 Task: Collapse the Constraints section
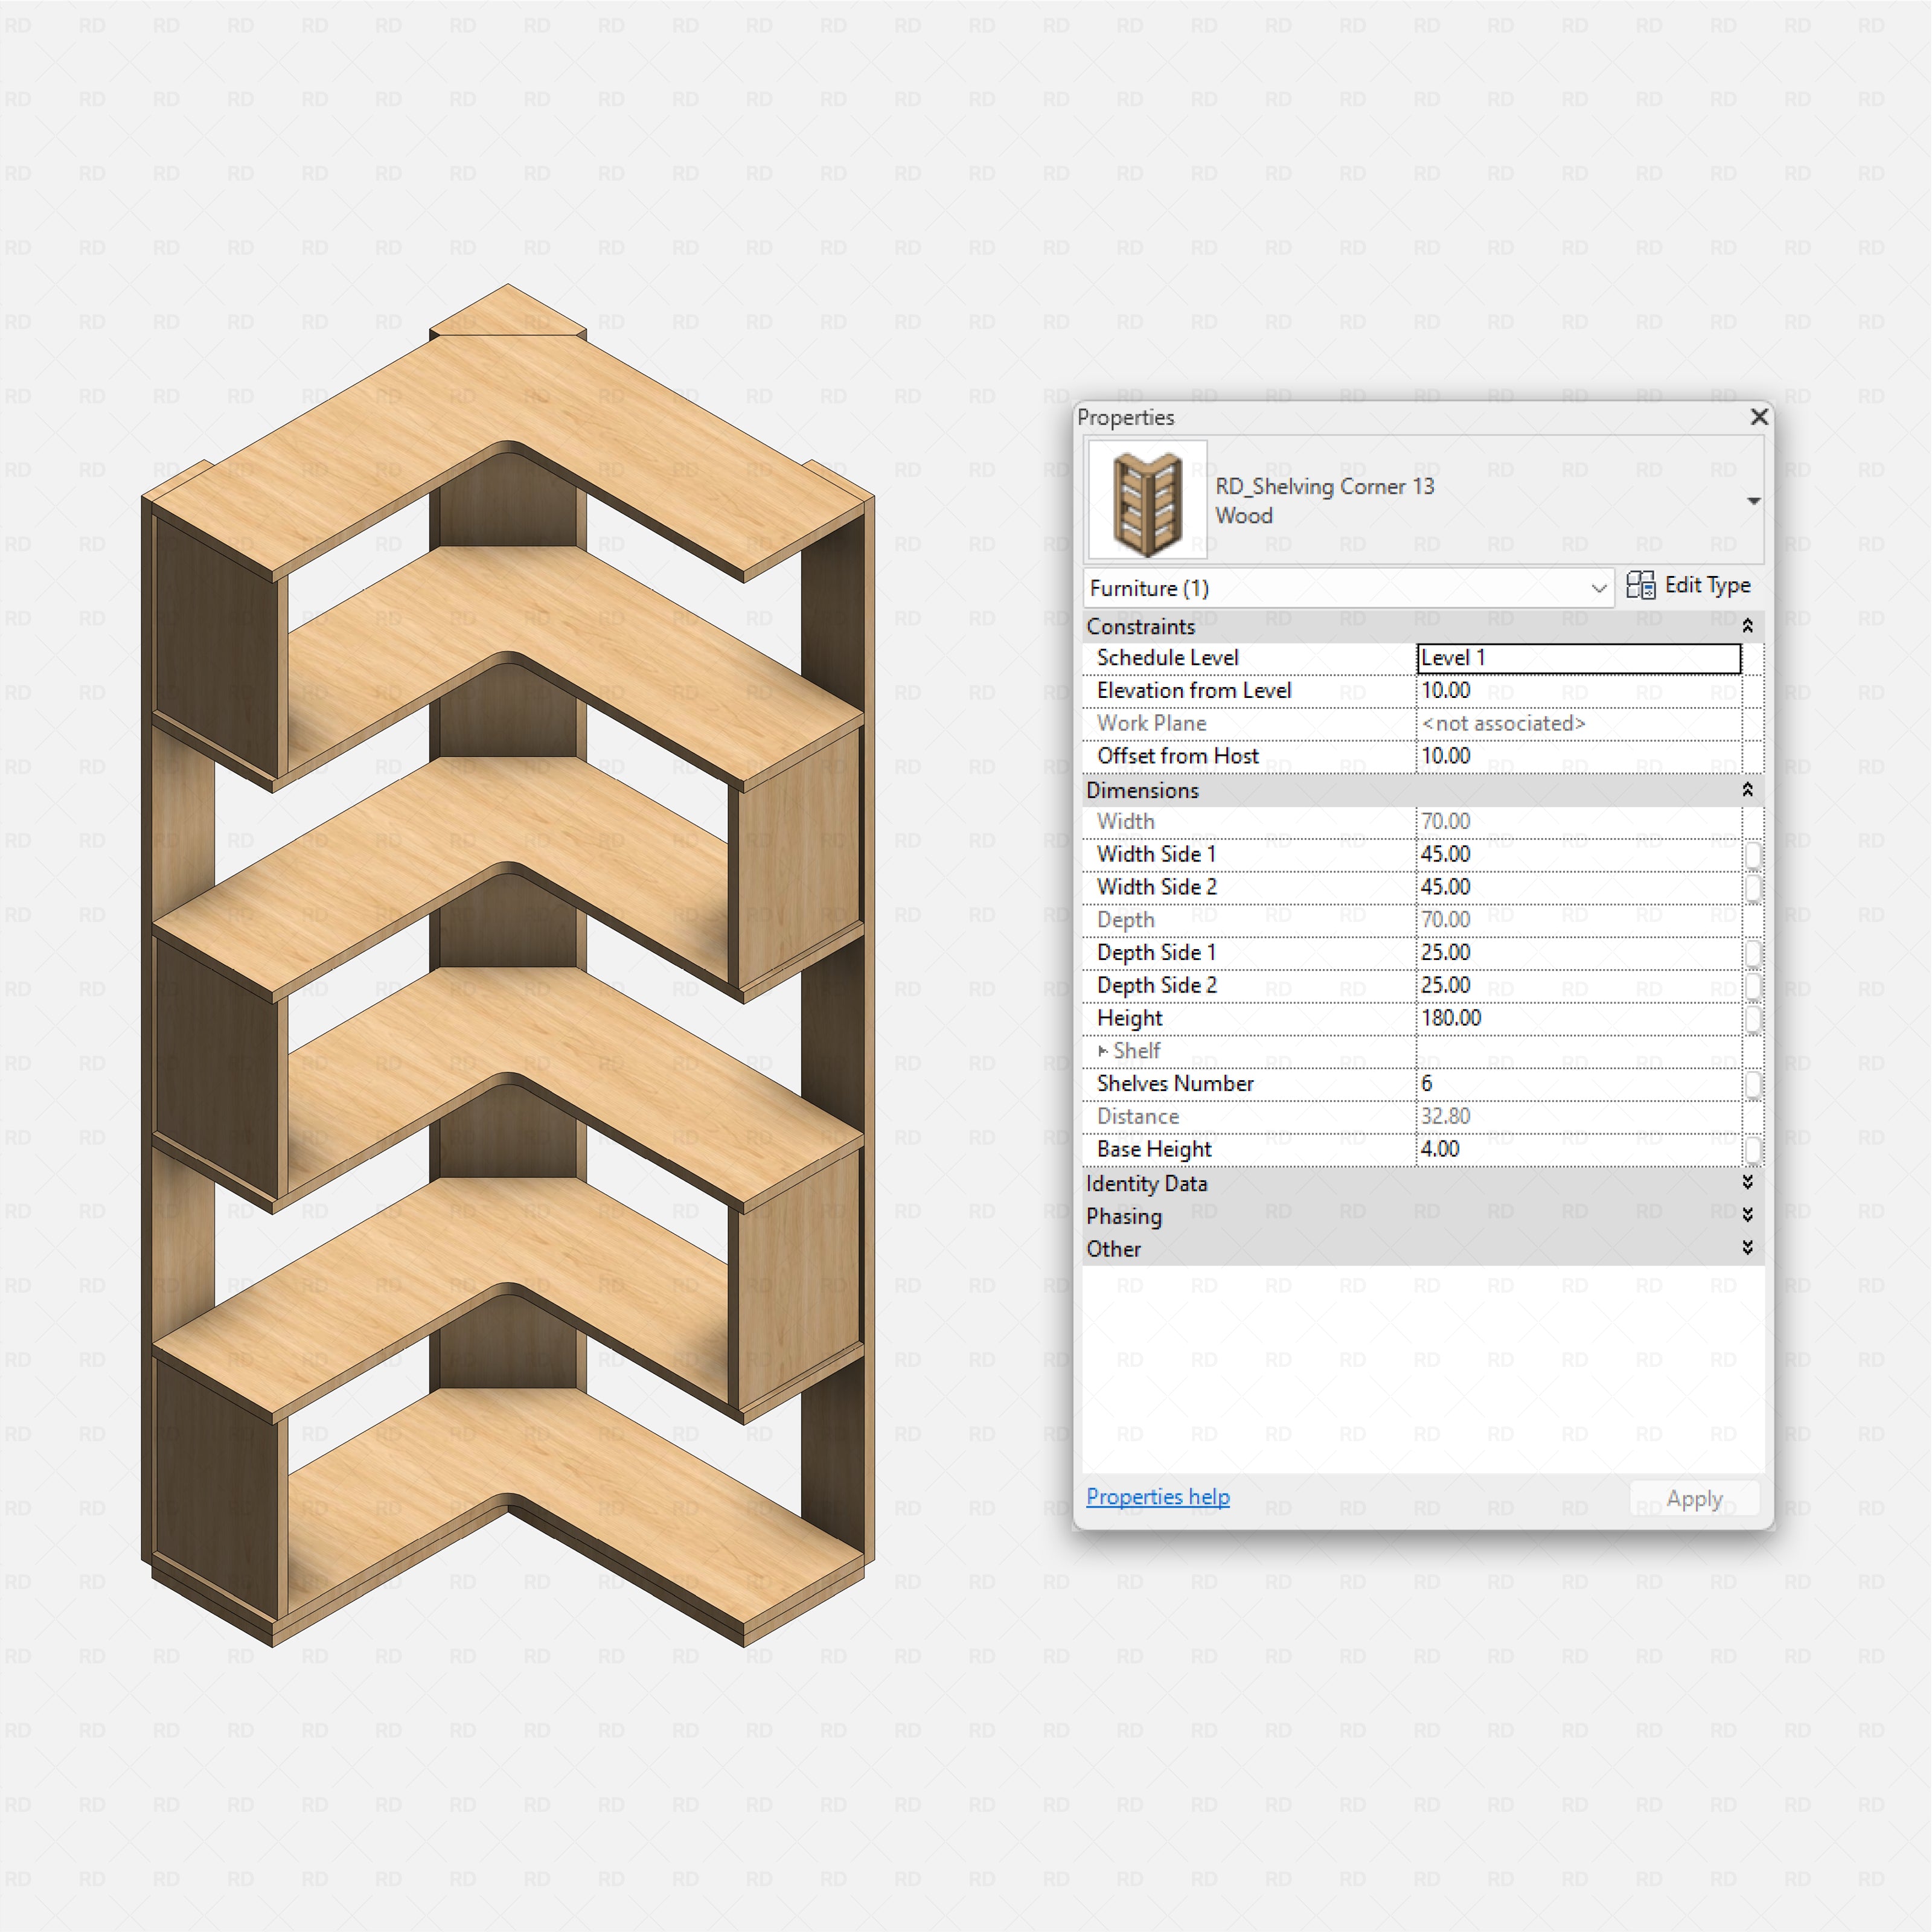coord(1748,626)
